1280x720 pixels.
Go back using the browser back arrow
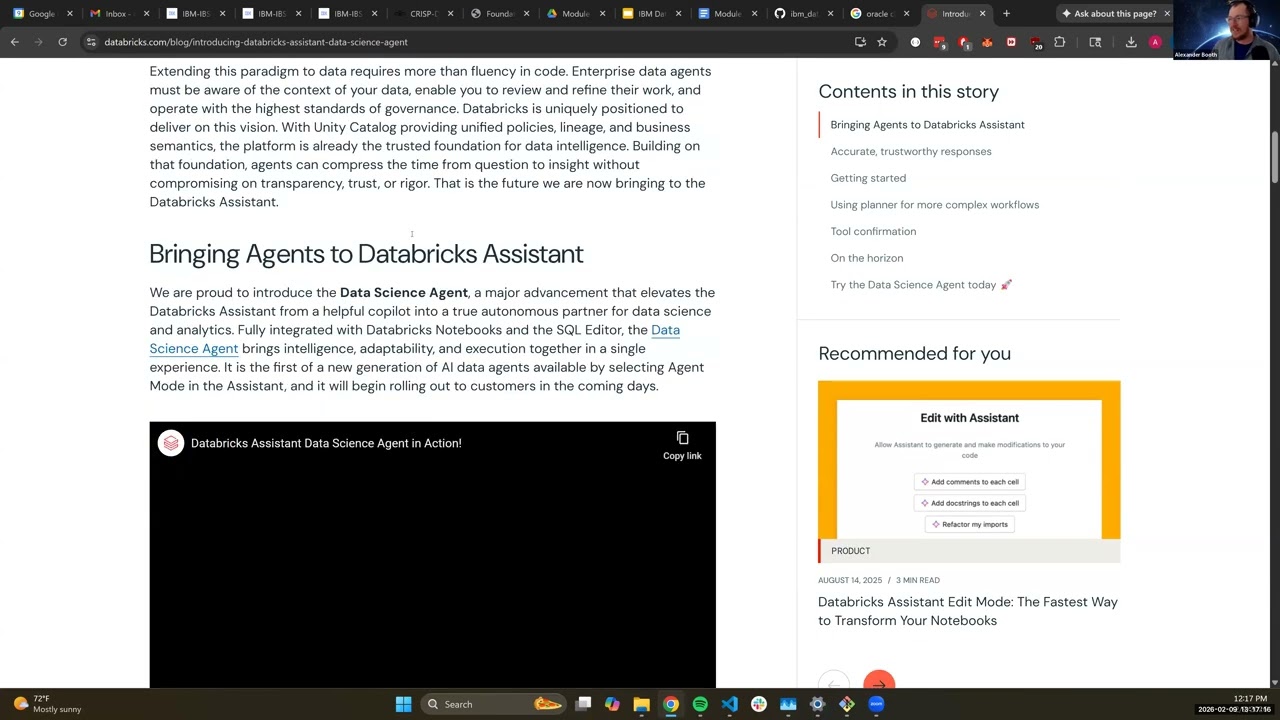click(x=15, y=42)
